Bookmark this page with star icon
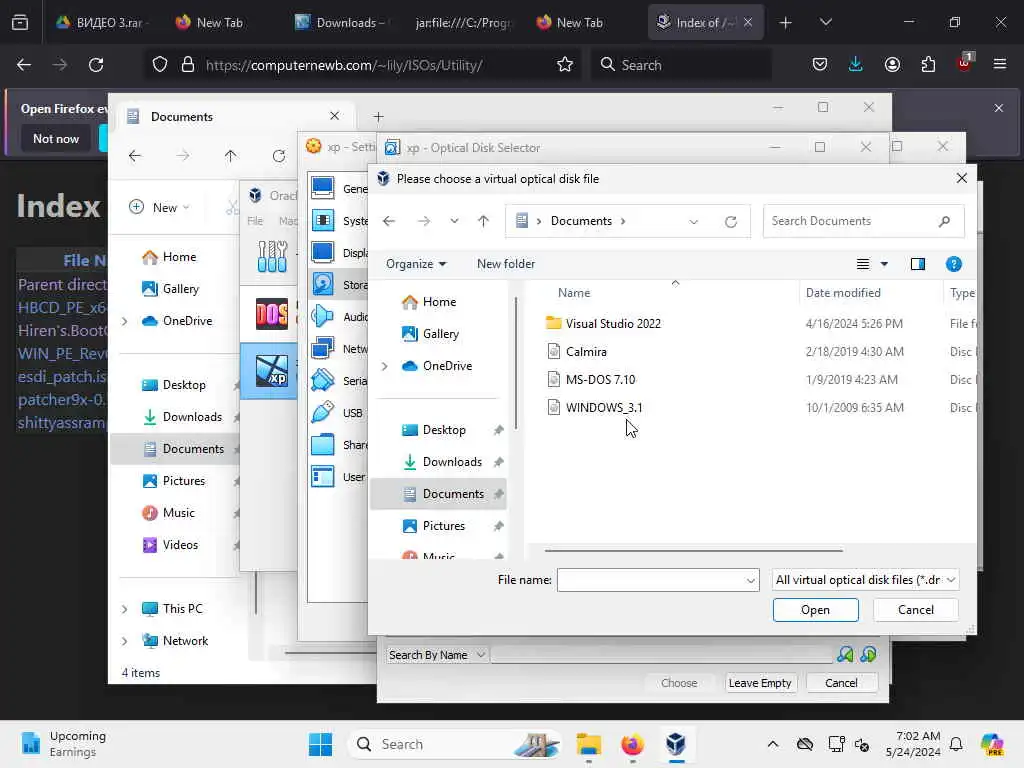 point(565,65)
